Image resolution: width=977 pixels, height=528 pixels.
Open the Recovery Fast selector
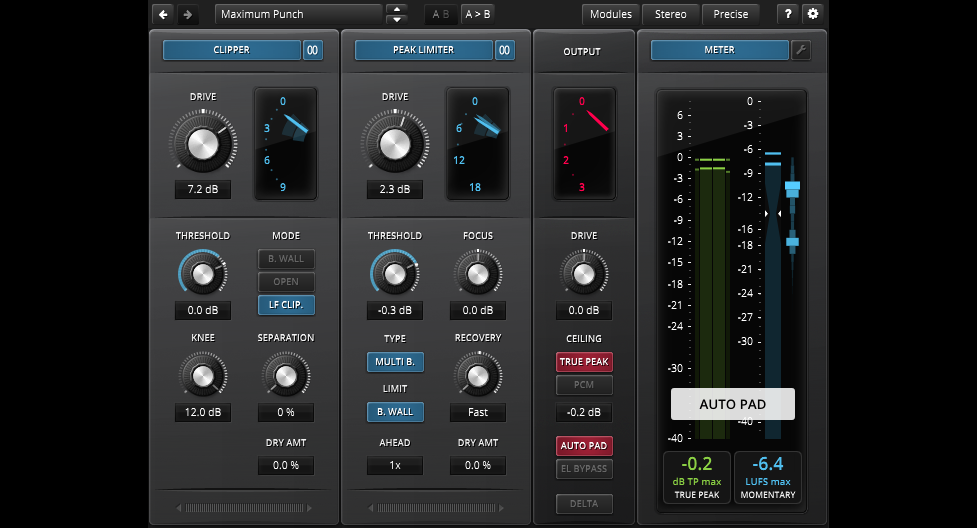(x=477, y=412)
